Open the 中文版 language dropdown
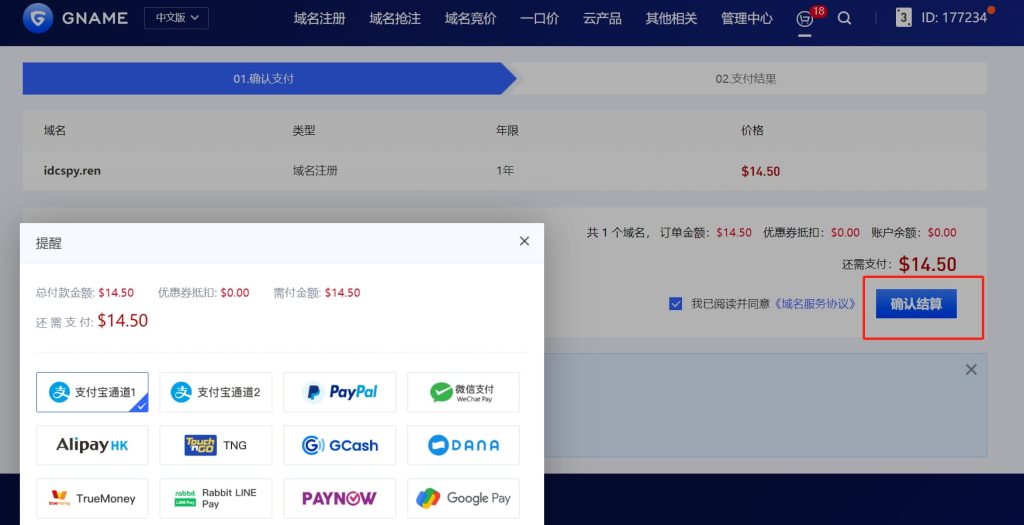Screen dimensions: 1024x525 click(176, 18)
